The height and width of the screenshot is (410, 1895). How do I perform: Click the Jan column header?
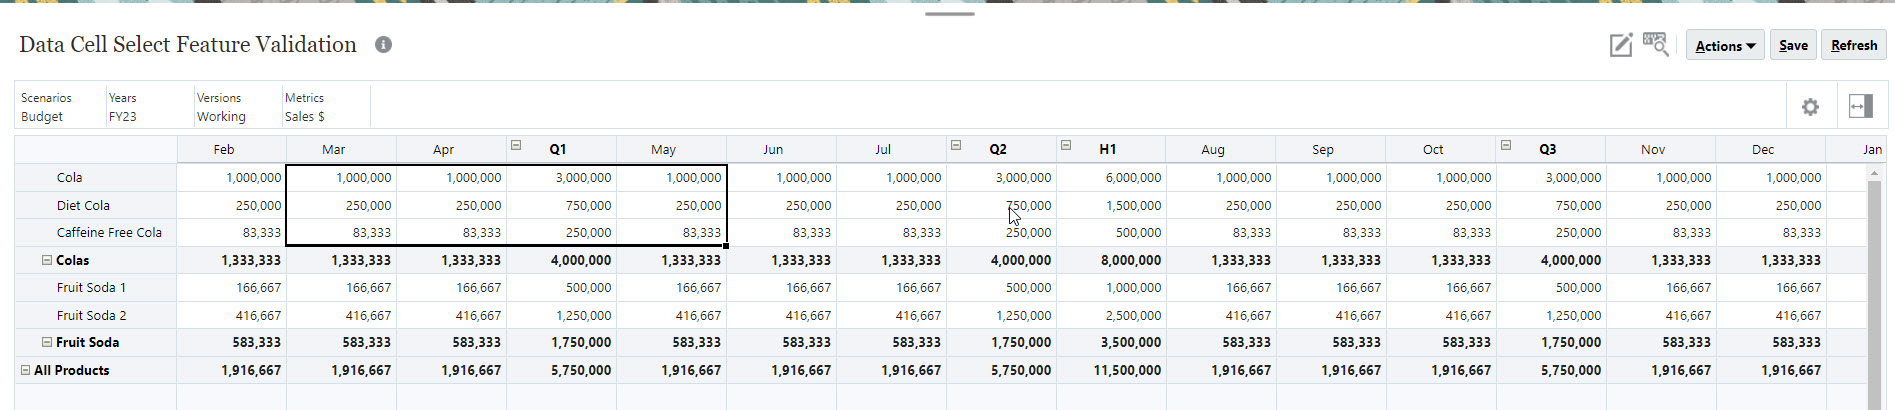tap(1857, 149)
